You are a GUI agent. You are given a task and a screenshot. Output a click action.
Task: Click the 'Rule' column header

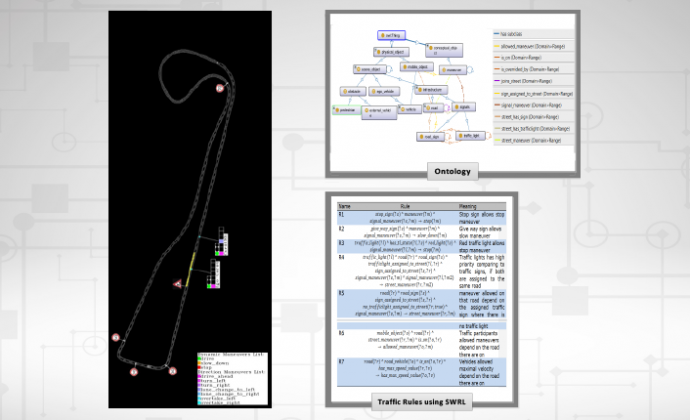(x=405, y=206)
